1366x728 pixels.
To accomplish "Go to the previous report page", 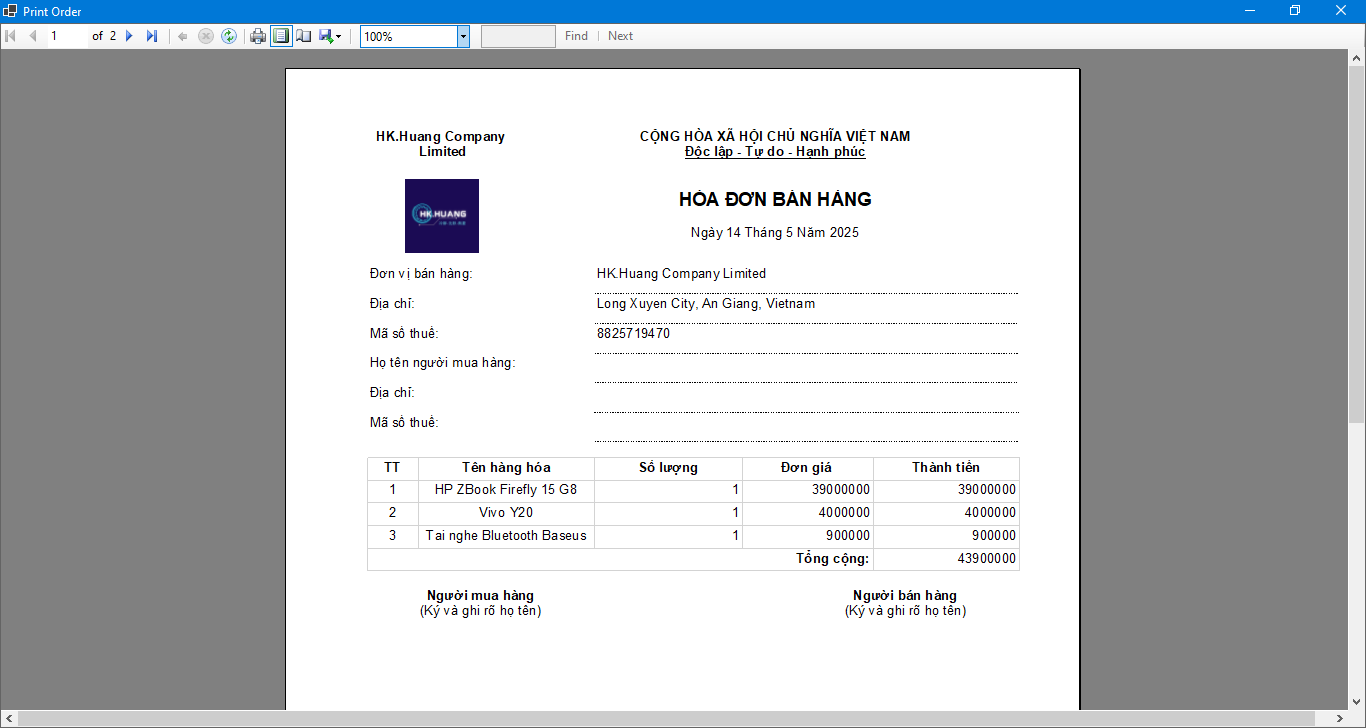I will pos(33,36).
